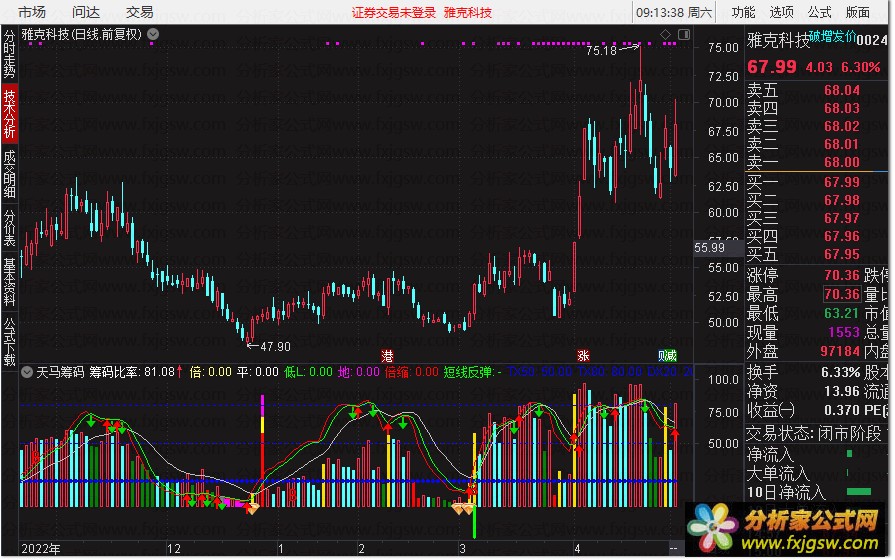895x560 pixels.
Task: Switch to 技术分析 side tab
Action: coord(10,114)
